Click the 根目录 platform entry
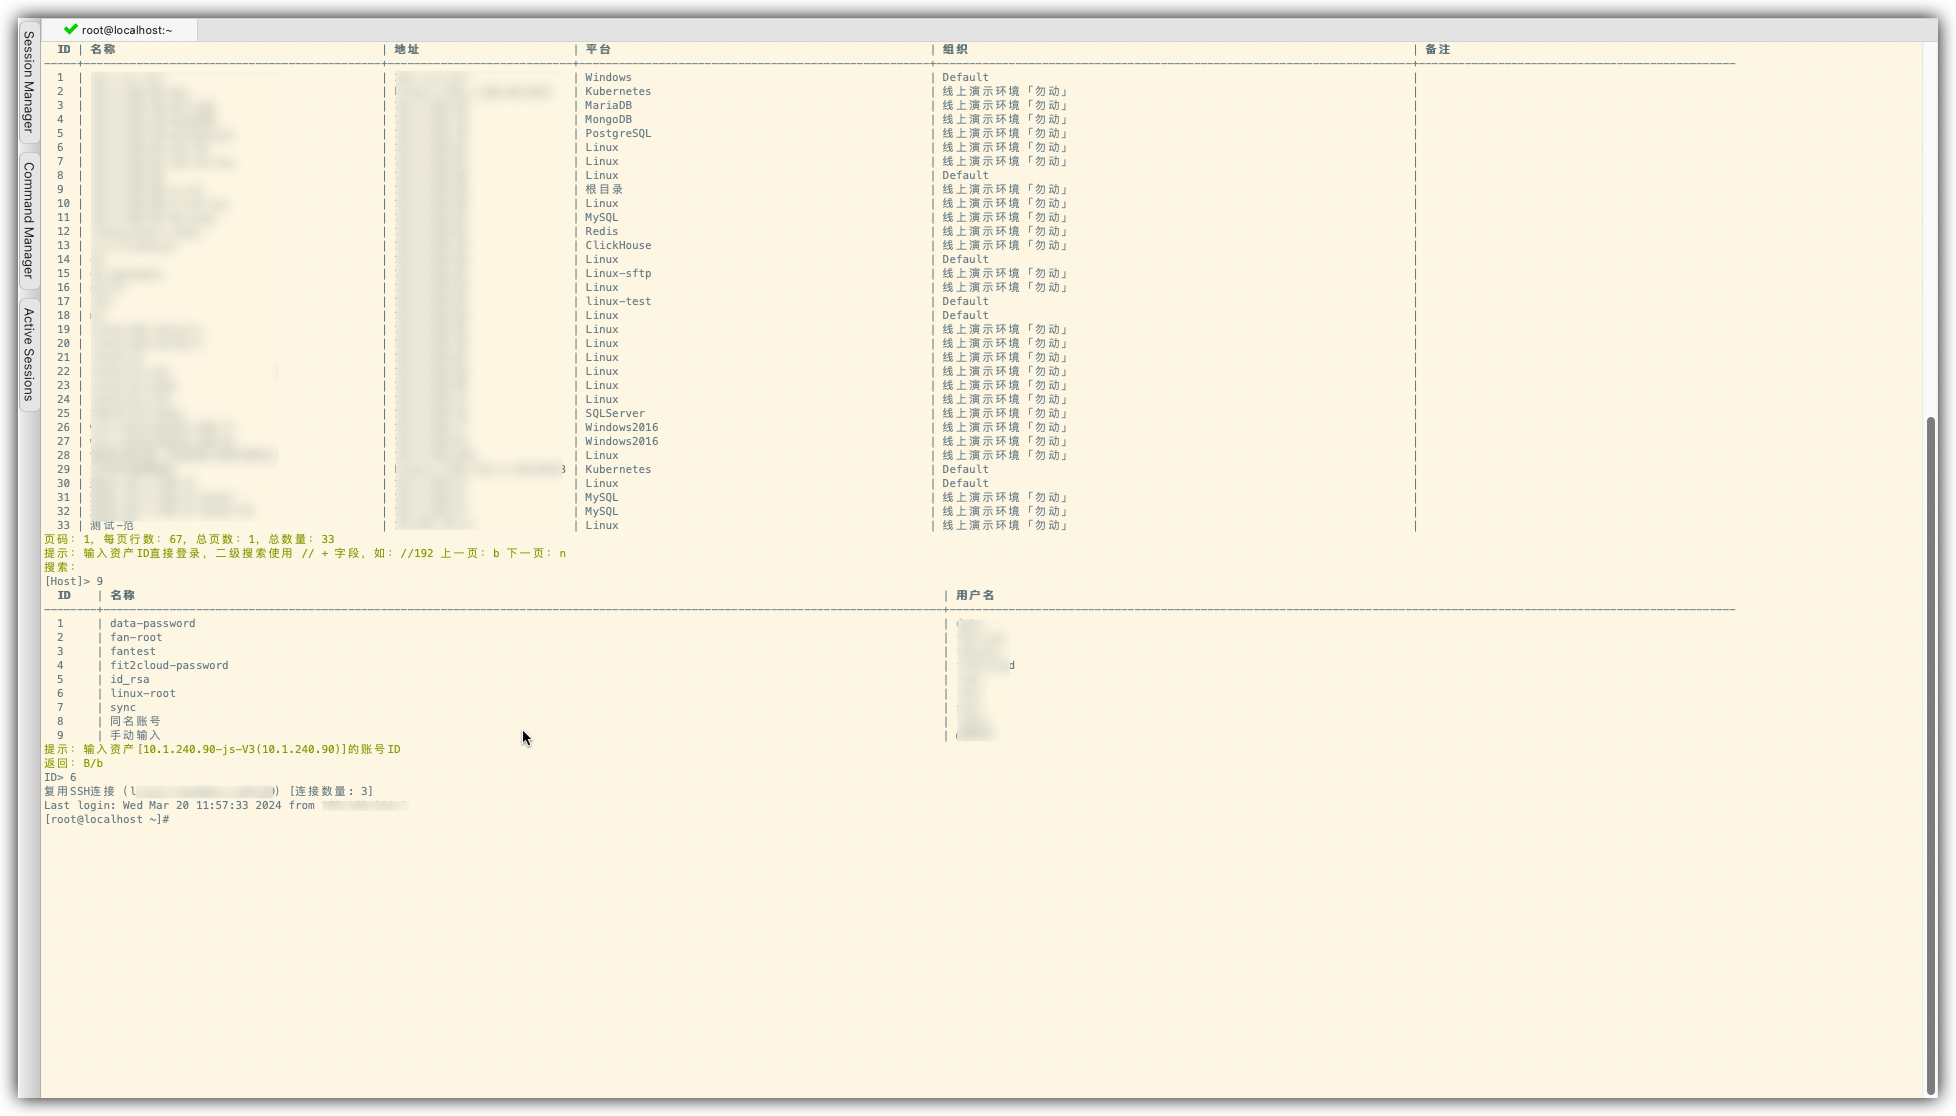Screen dimensions: 1956x1116 click(604, 189)
